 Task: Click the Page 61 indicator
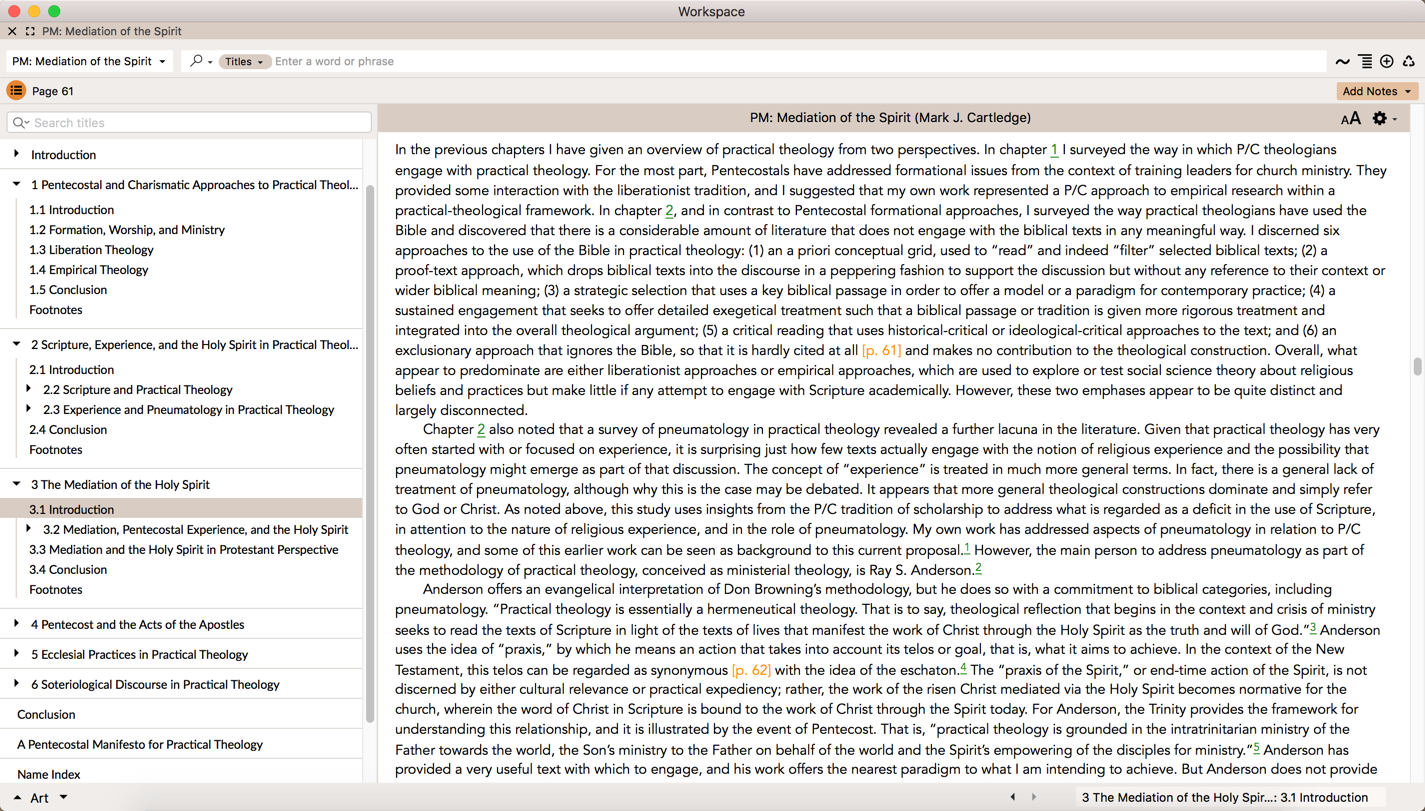click(x=53, y=91)
